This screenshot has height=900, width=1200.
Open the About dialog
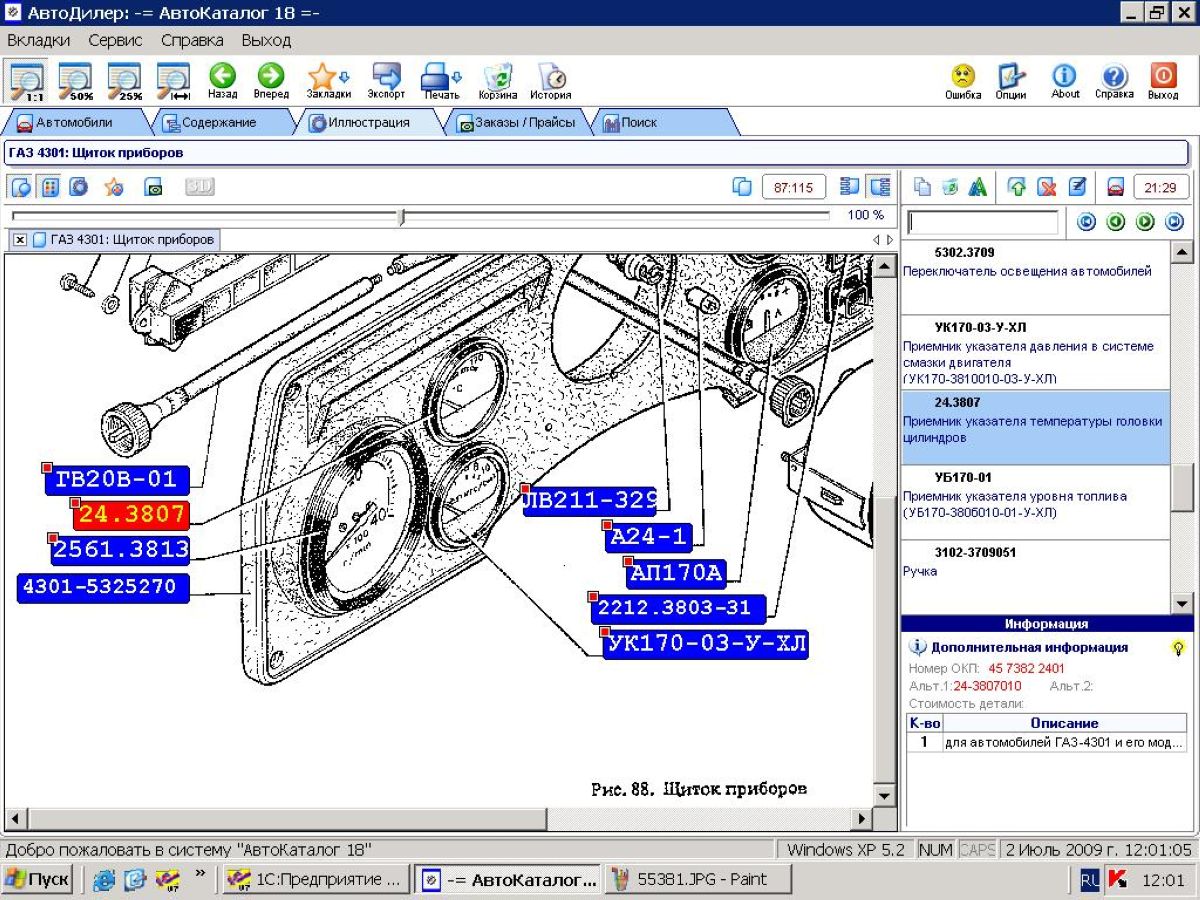[x=1065, y=80]
